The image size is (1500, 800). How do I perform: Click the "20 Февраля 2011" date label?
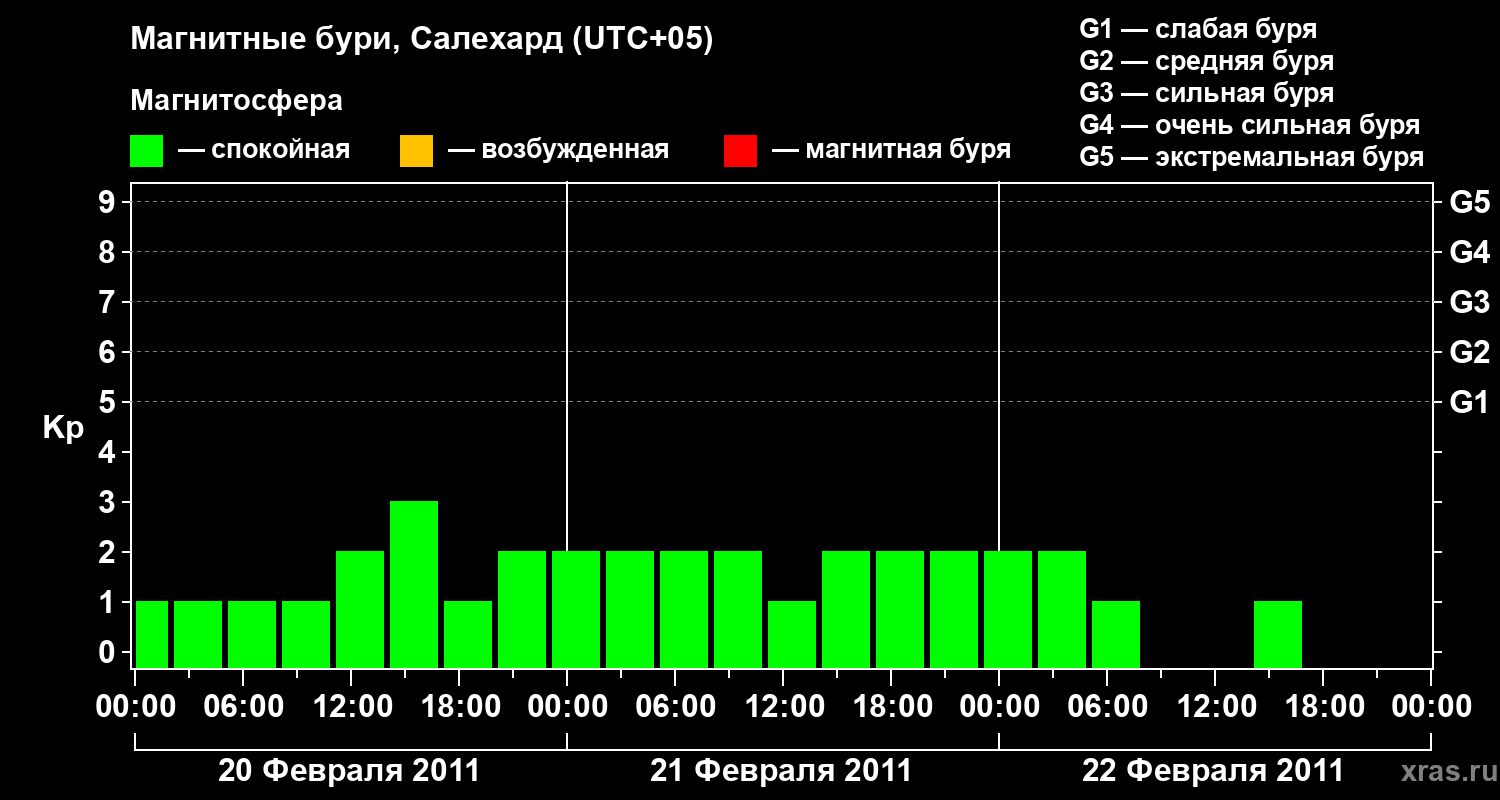pos(349,771)
